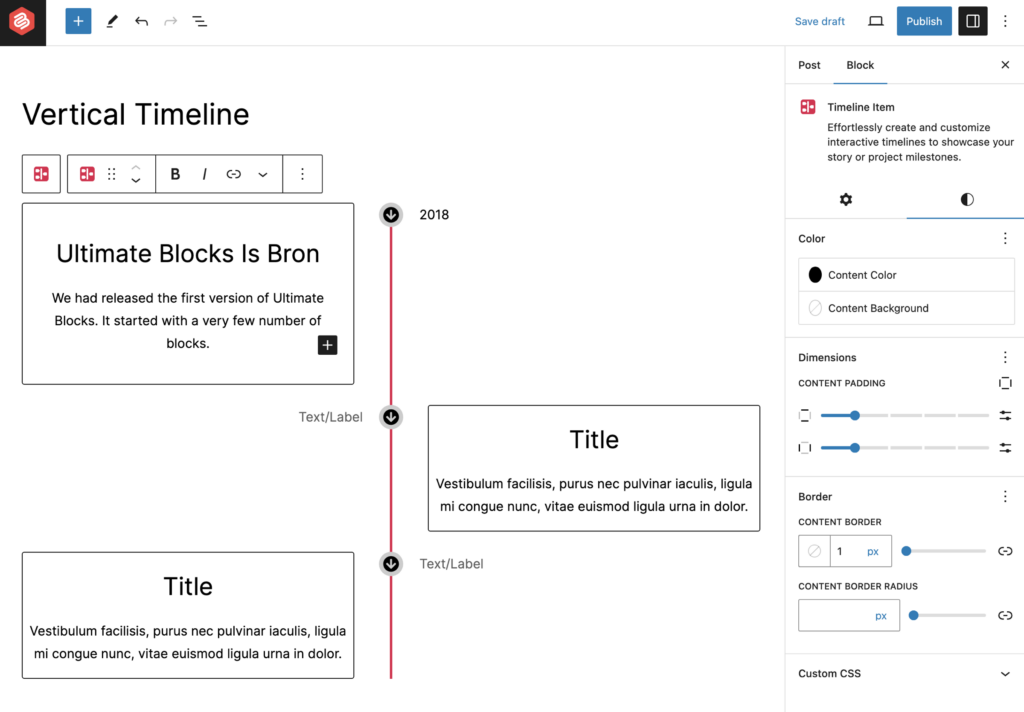Toggle italic formatting in the block toolbar
1024x712 pixels.
click(204, 174)
